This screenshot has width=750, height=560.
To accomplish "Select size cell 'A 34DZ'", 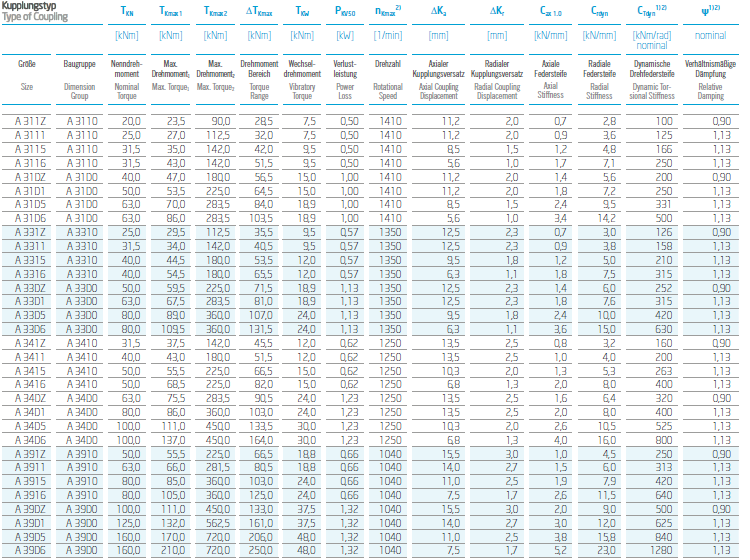I will tap(30, 398).
